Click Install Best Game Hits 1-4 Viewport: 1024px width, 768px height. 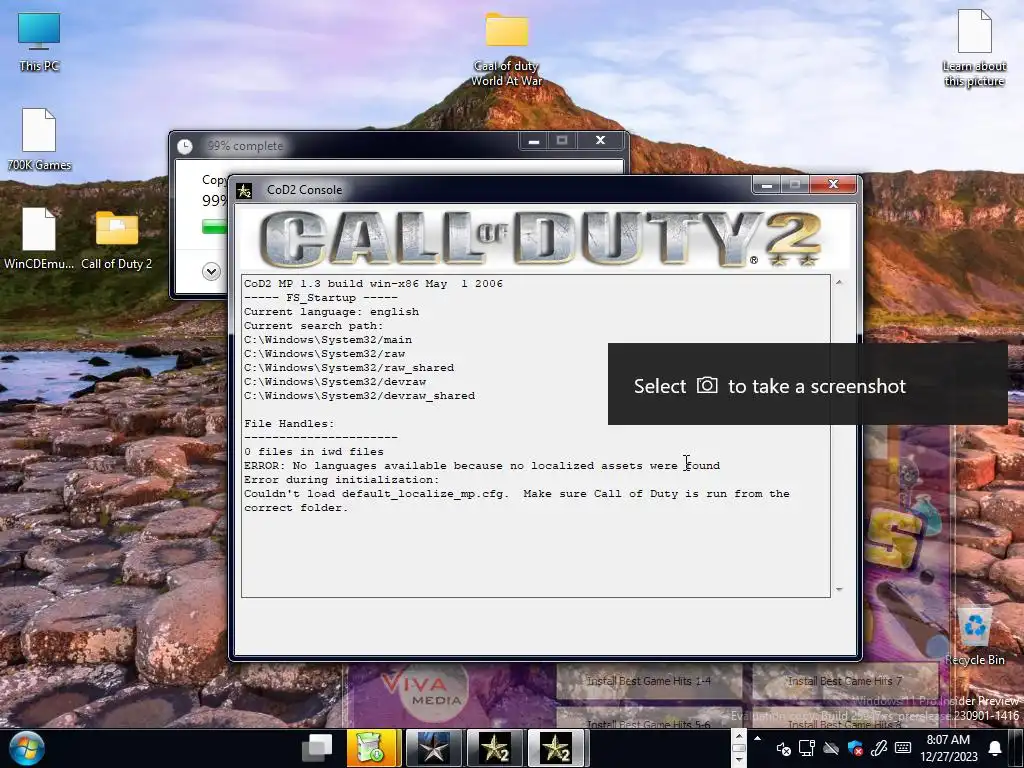[648, 680]
